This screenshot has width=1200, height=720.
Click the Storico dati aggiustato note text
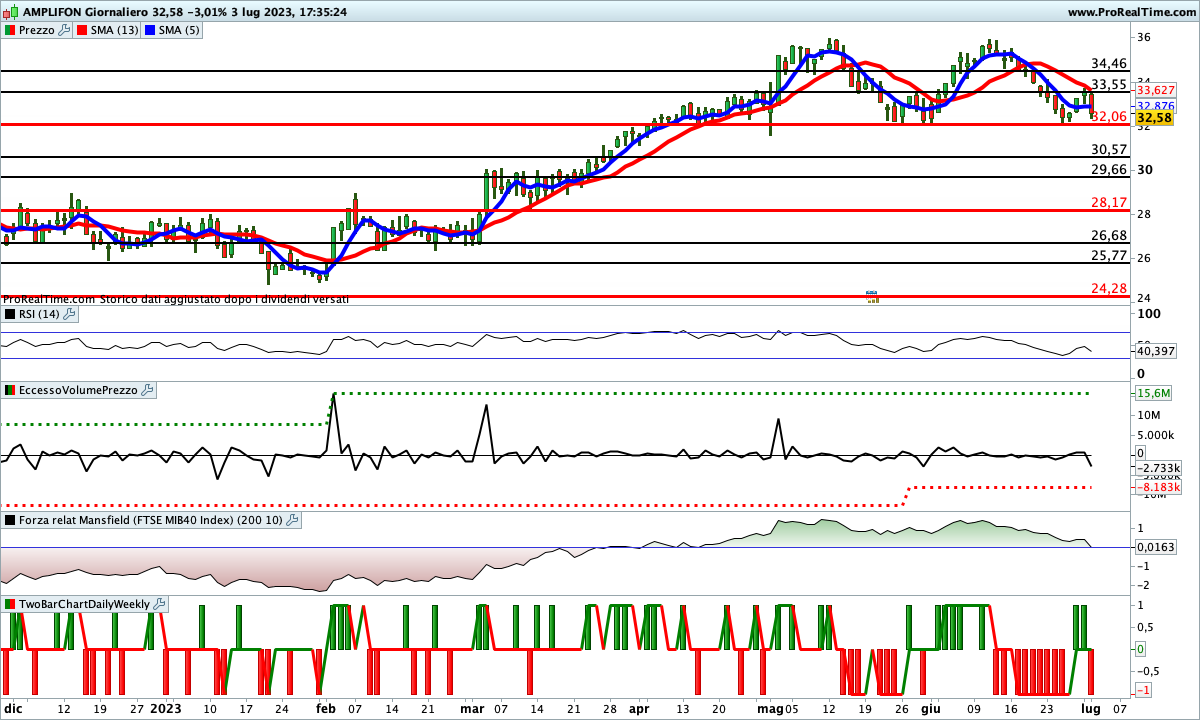223,299
